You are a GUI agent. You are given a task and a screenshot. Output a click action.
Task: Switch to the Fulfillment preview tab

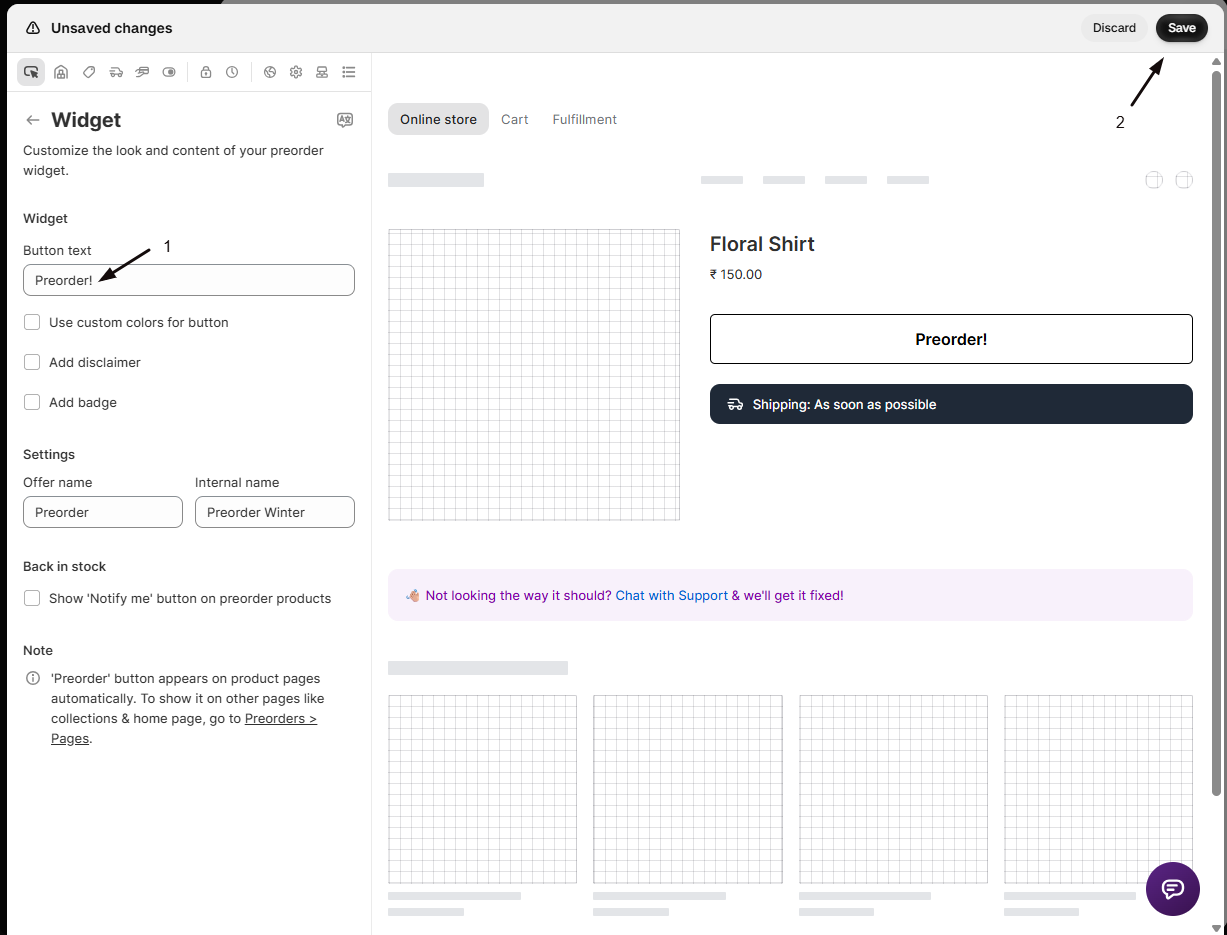click(x=585, y=119)
